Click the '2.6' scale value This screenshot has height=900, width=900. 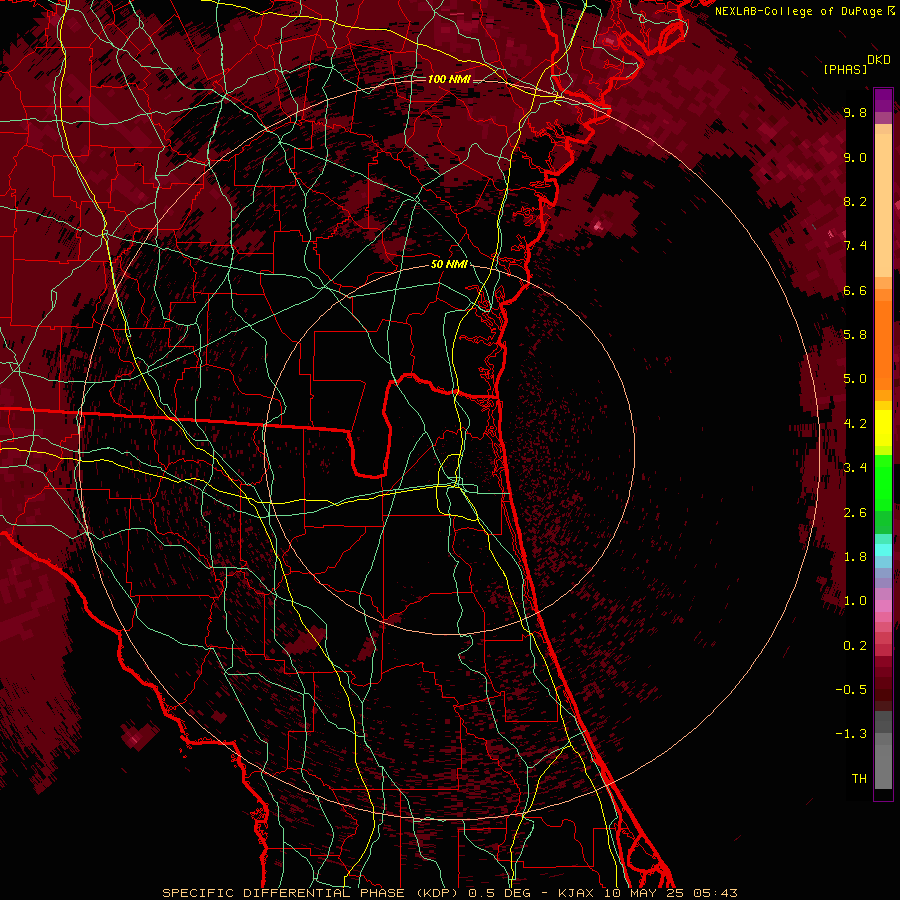click(855, 513)
